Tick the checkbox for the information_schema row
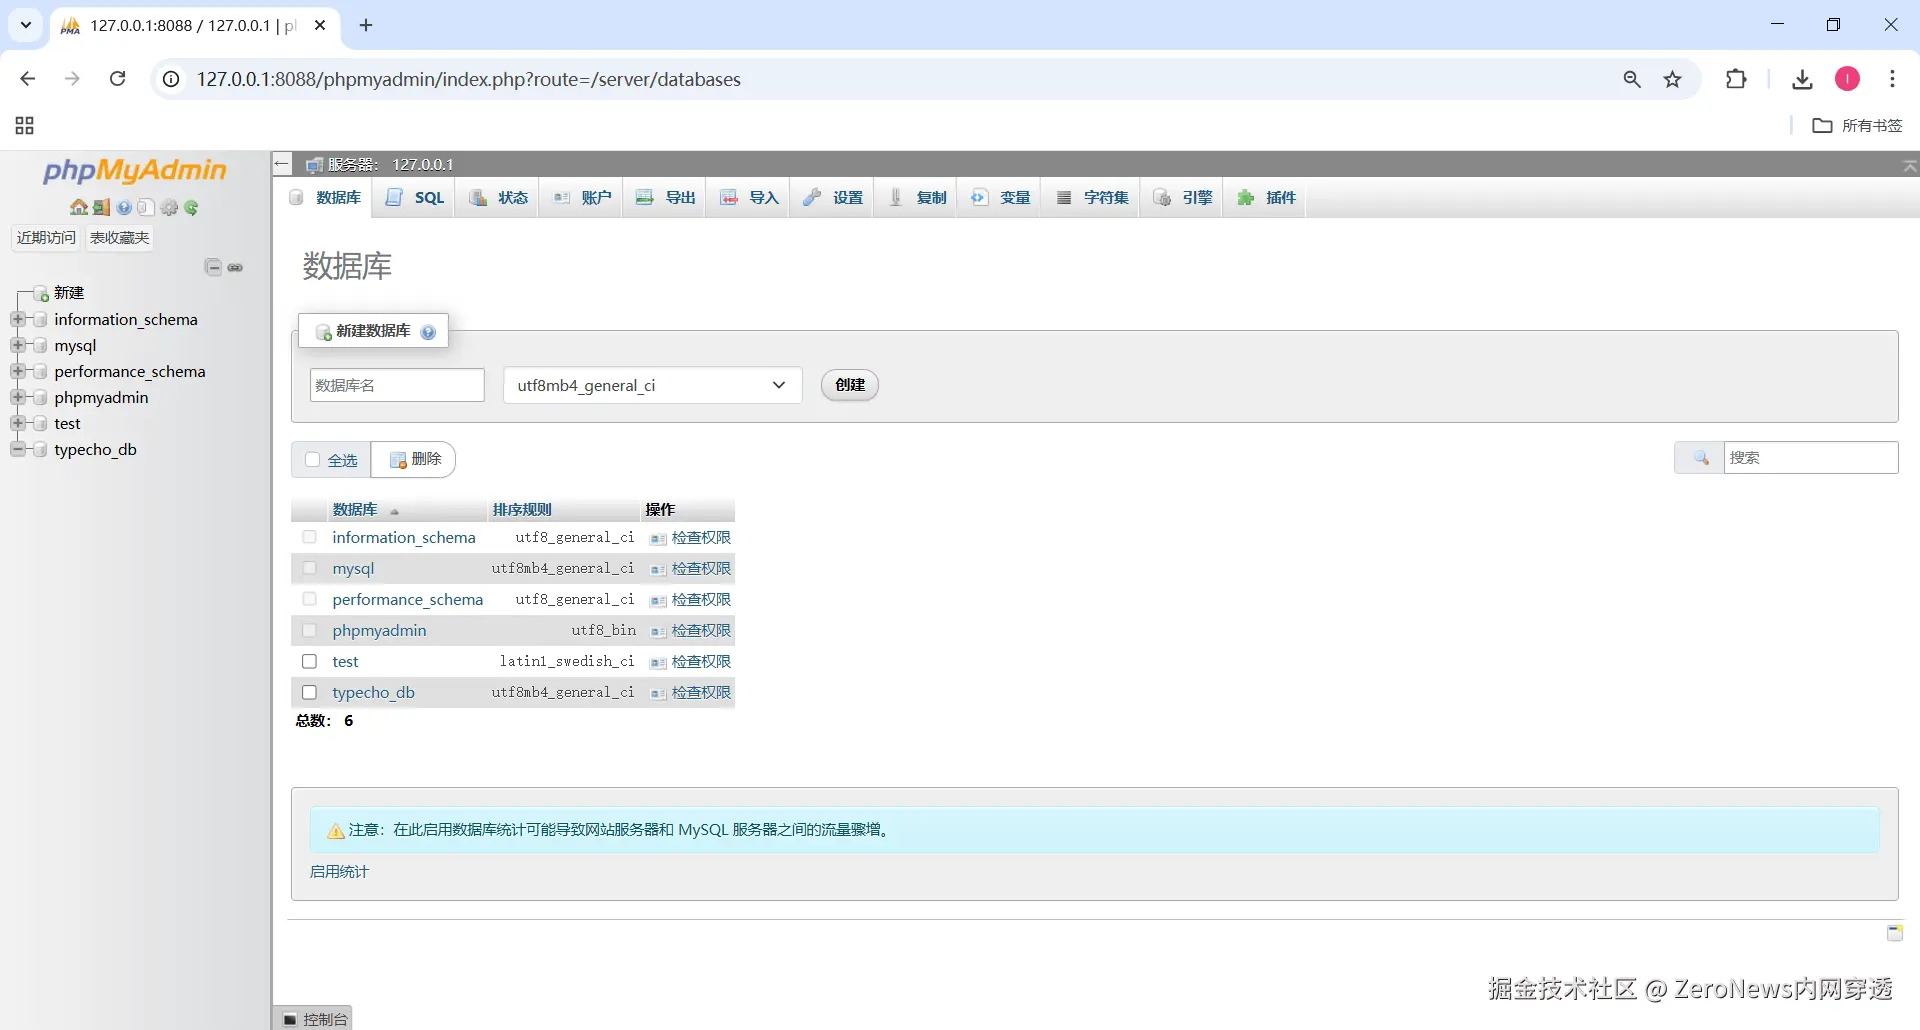1920x1030 pixels. click(x=310, y=538)
